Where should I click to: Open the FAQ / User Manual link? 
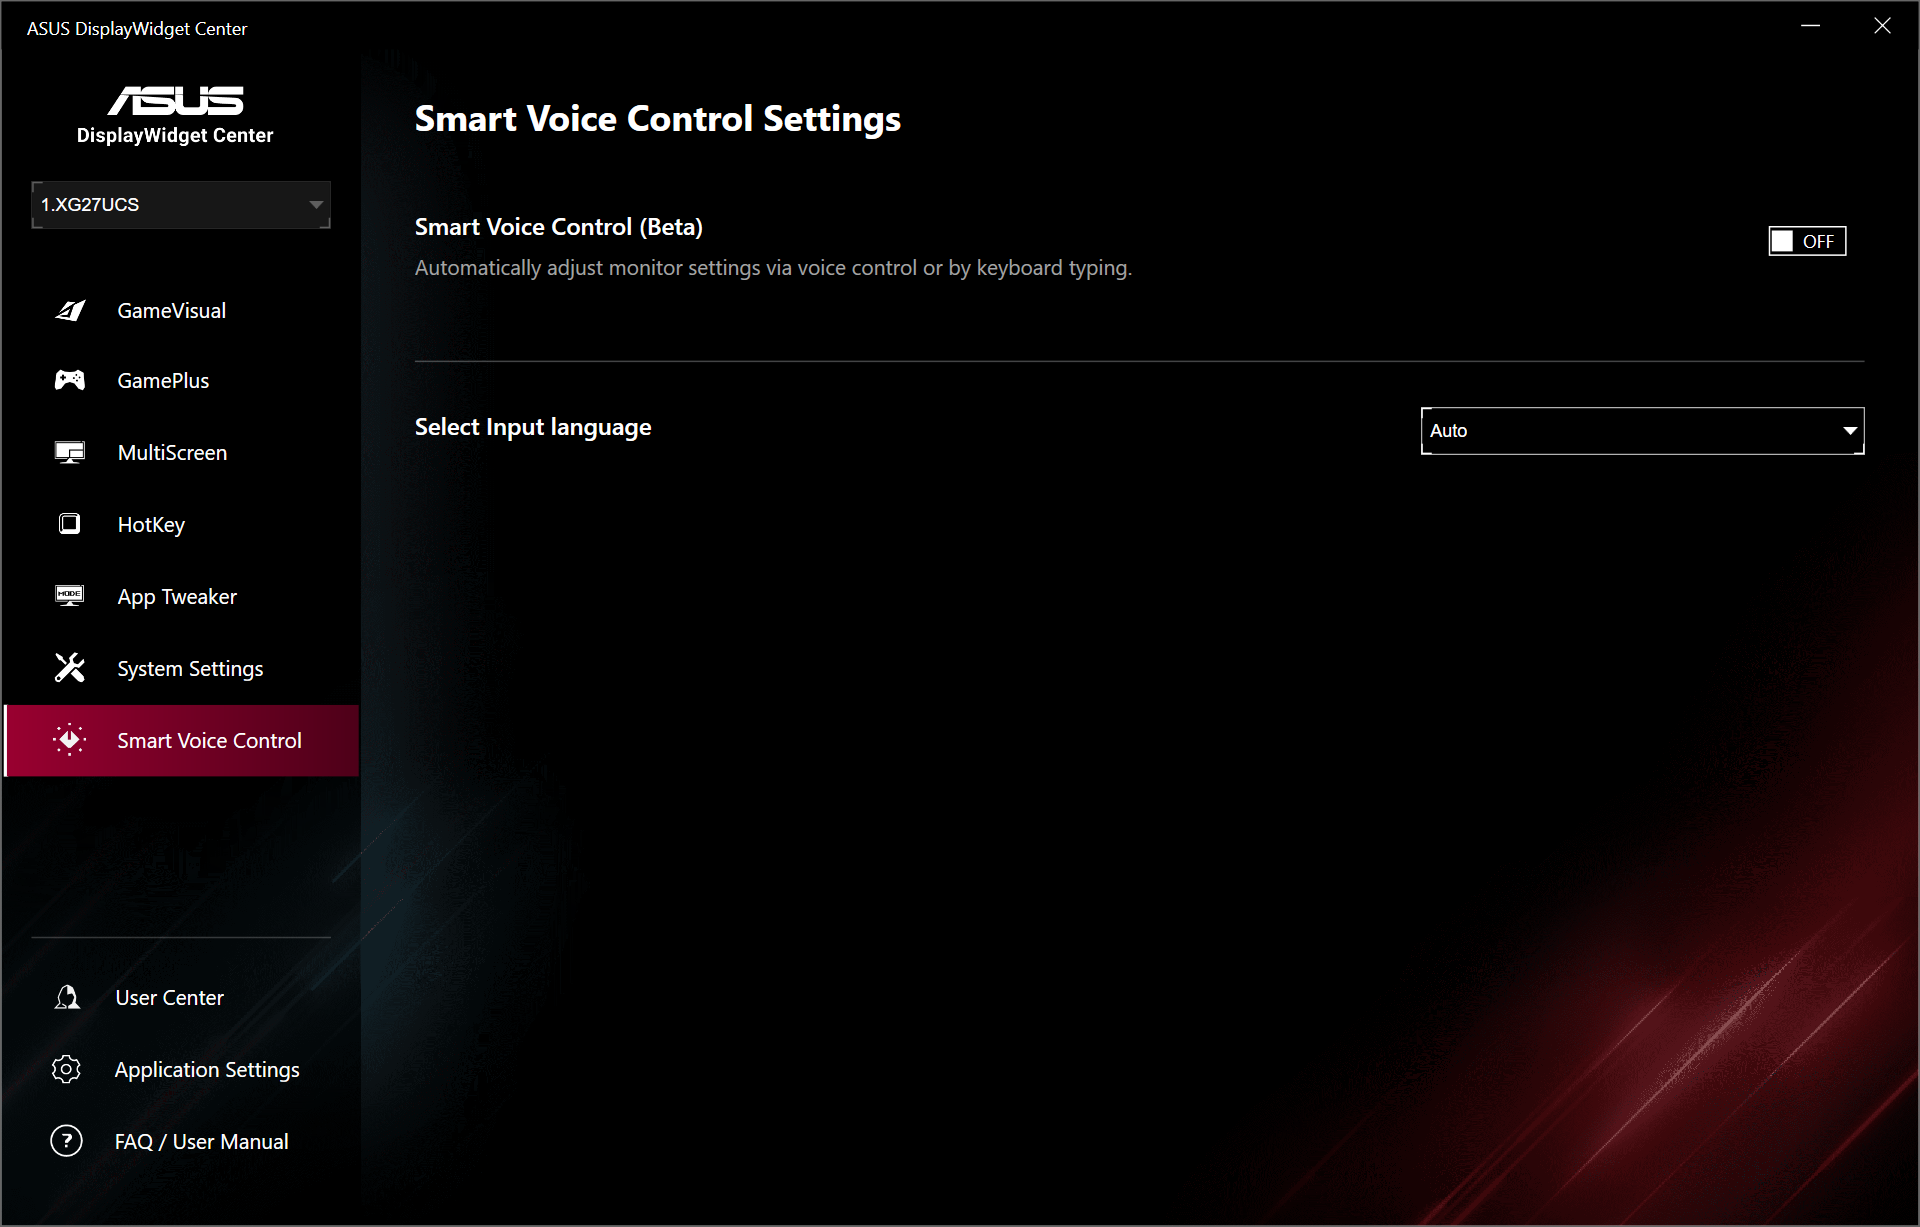(201, 1141)
